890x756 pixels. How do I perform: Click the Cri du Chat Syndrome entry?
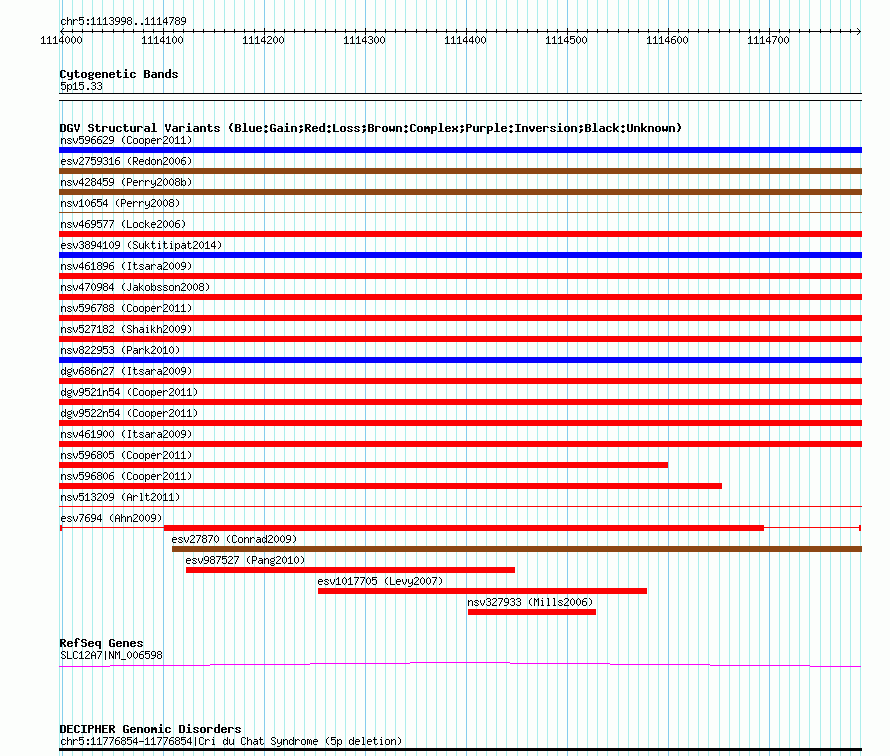point(231,741)
